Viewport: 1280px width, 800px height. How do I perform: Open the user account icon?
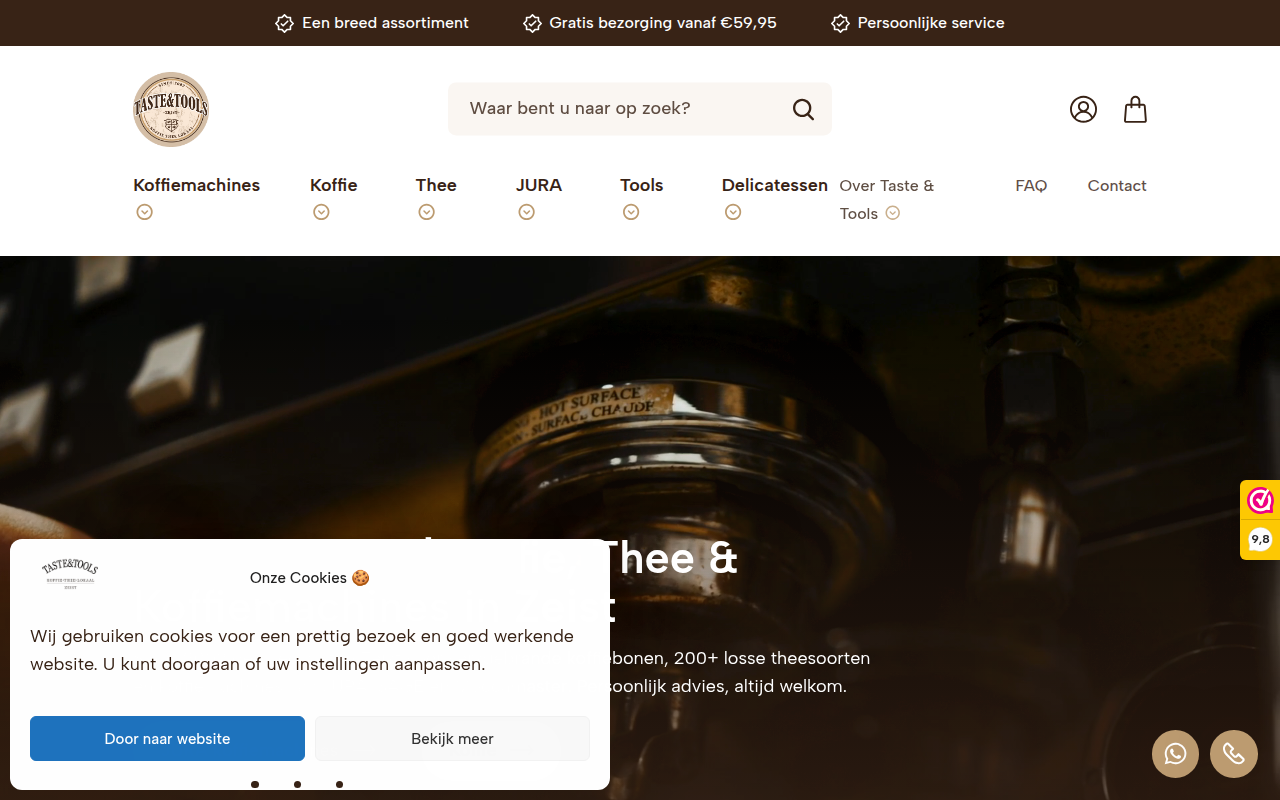(1083, 109)
